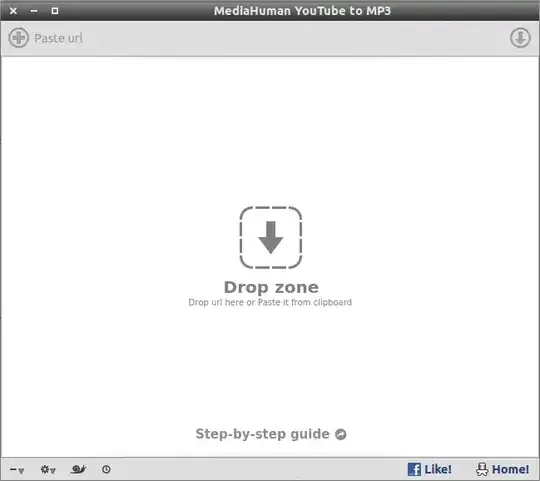
Task: Click the dashed drop zone arrow box
Action: (271, 237)
